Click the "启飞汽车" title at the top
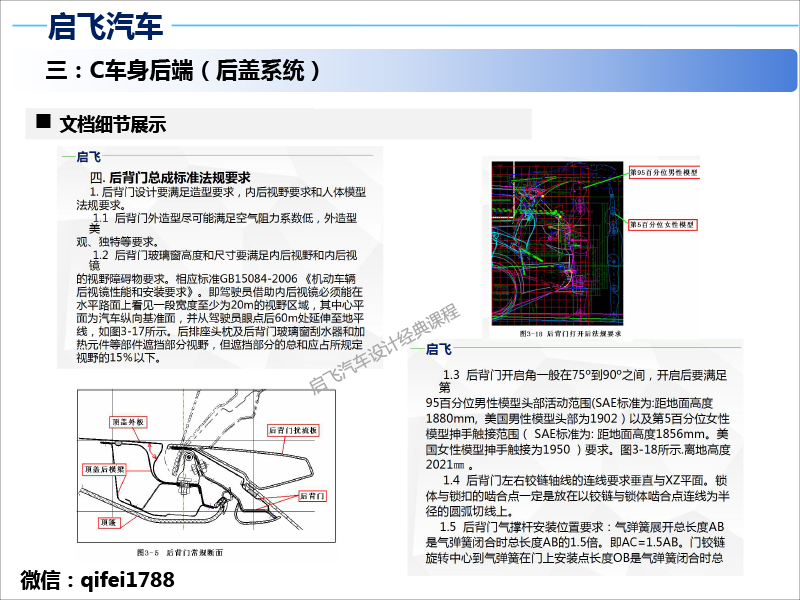The width and height of the screenshot is (800, 600). tap(105, 26)
